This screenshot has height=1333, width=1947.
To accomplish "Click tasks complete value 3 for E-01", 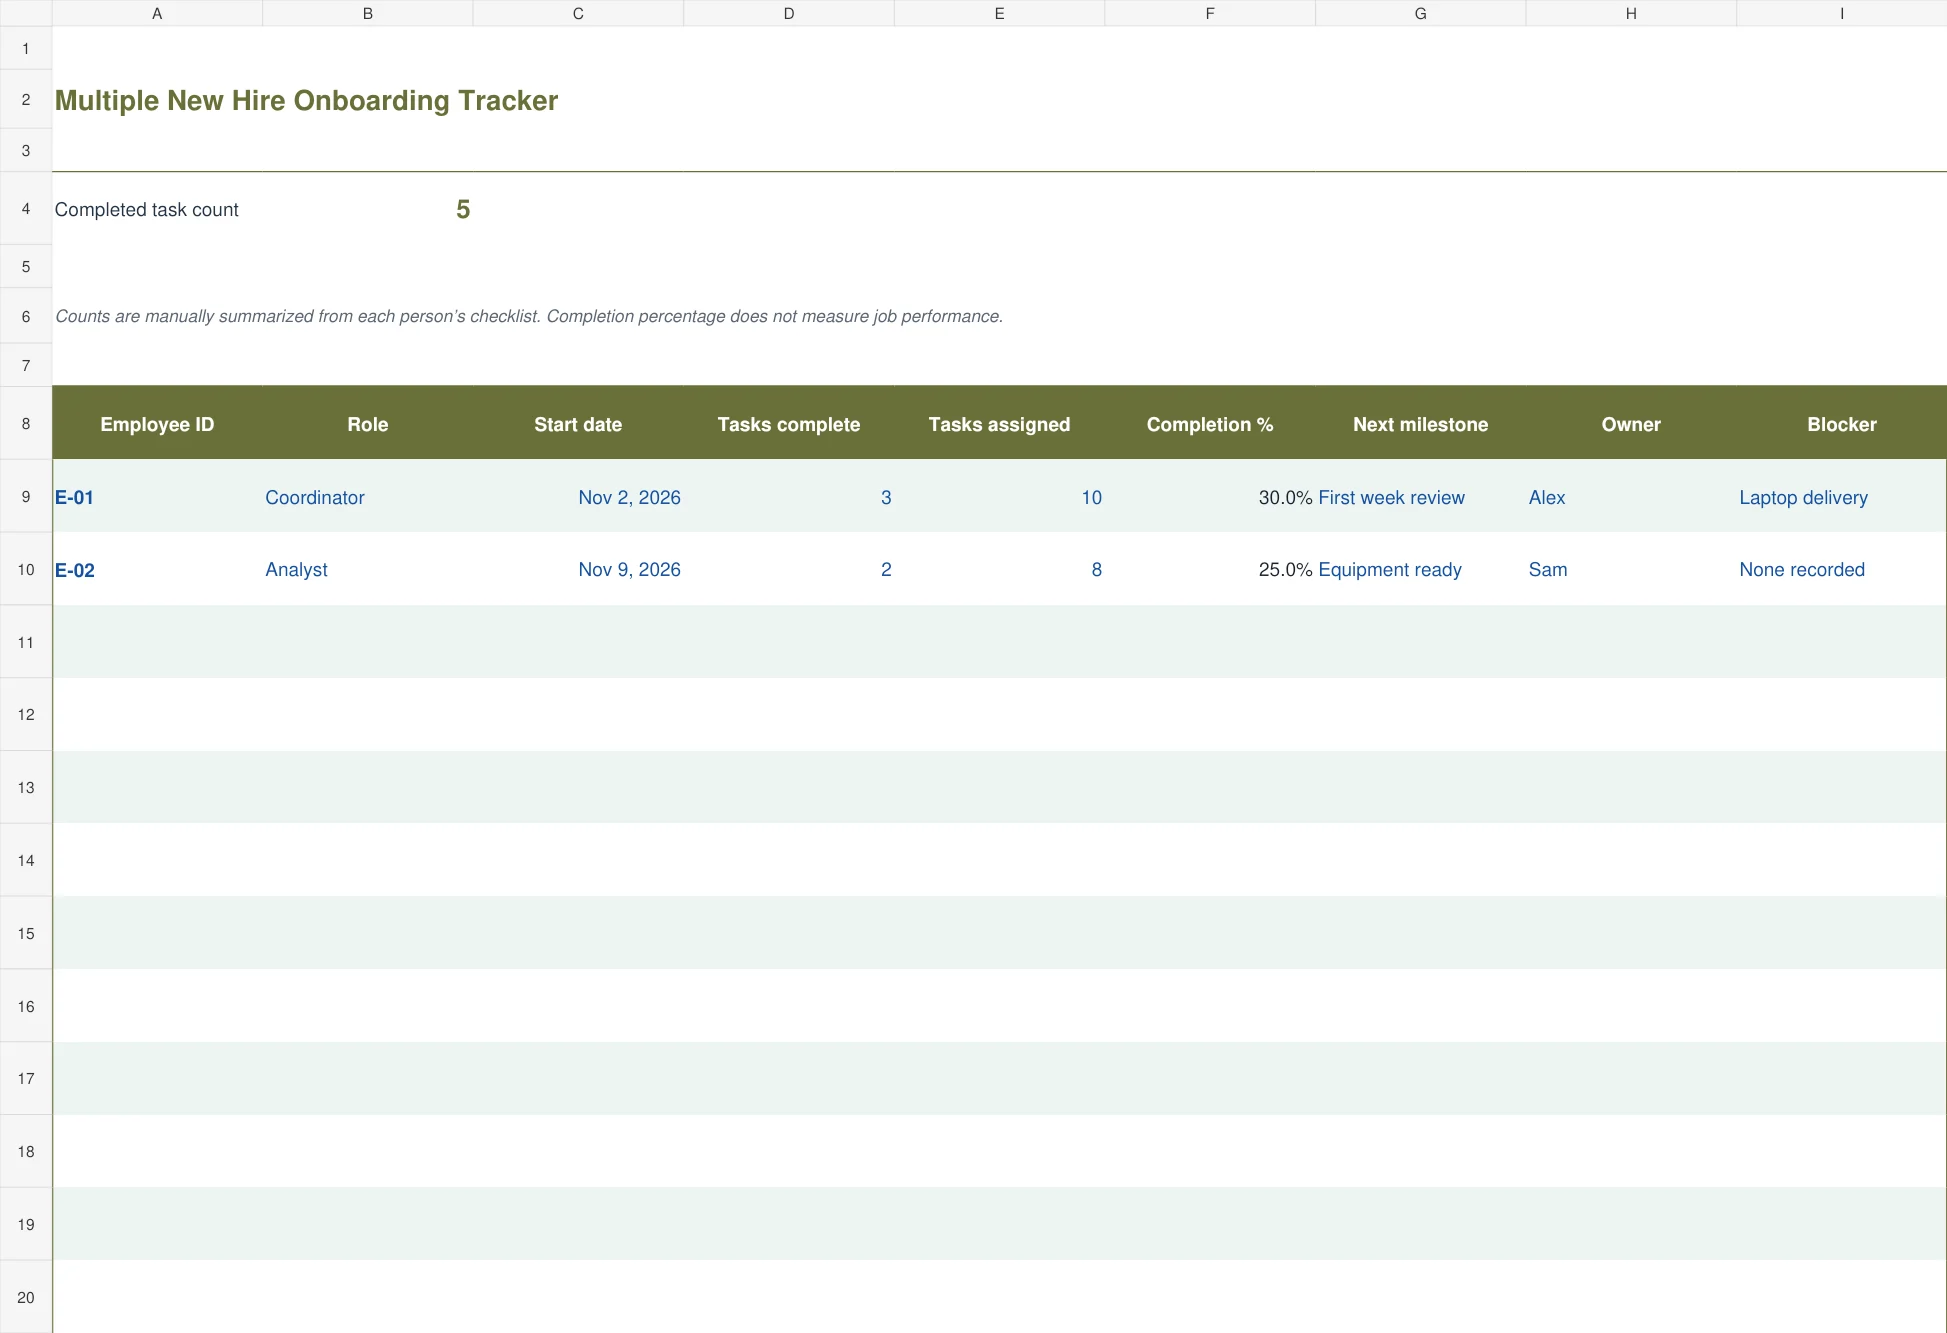I will (x=789, y=497).
